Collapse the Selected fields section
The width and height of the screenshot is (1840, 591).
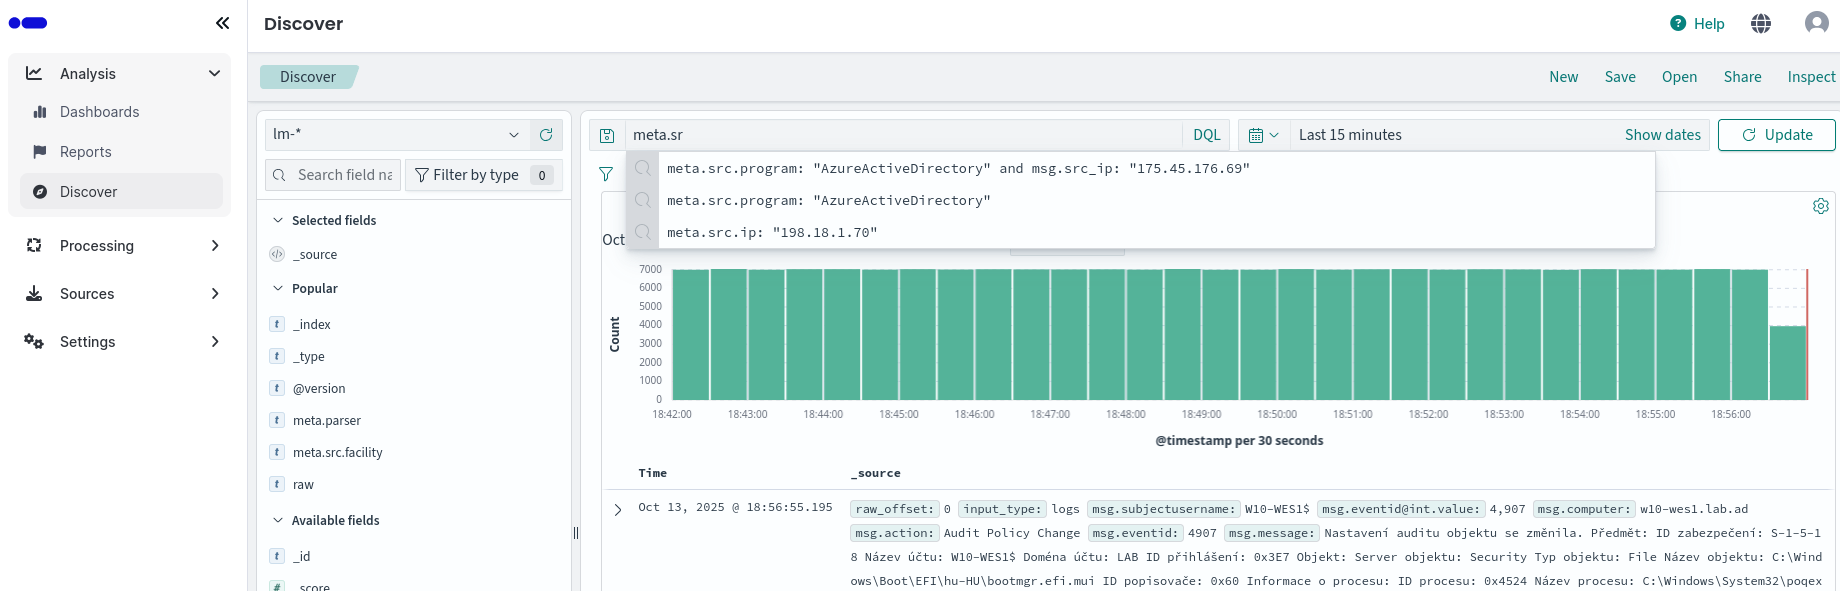[x=279, y=220]
